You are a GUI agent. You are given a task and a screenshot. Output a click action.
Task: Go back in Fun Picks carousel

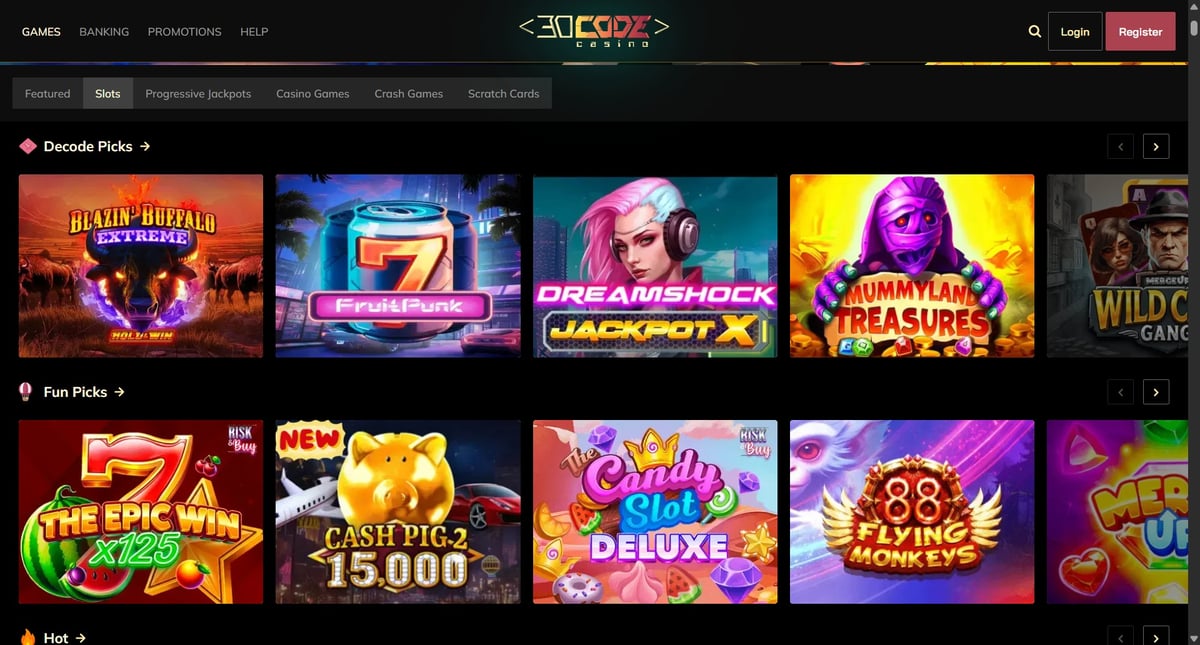(1121, 392)
